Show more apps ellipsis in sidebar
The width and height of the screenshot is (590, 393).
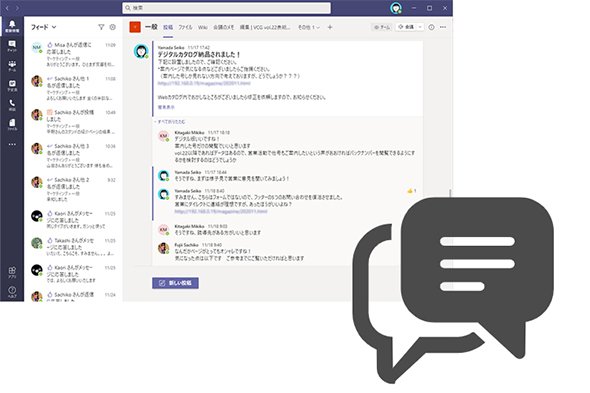point(12,144)
